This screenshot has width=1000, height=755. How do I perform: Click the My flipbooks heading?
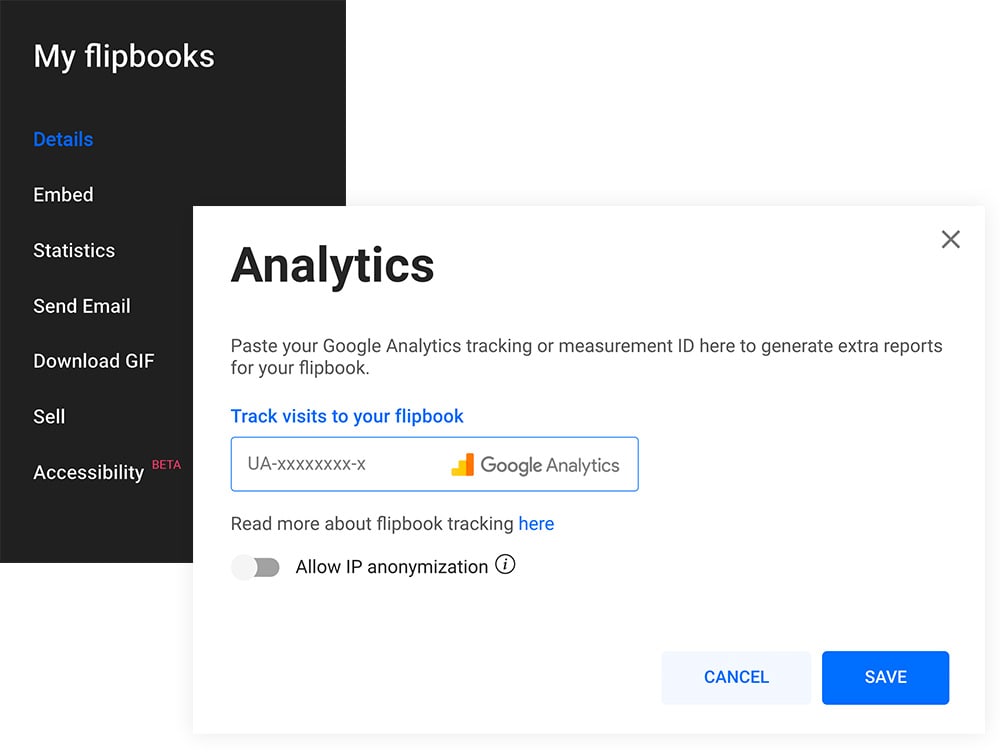click(x=124, y=56)
